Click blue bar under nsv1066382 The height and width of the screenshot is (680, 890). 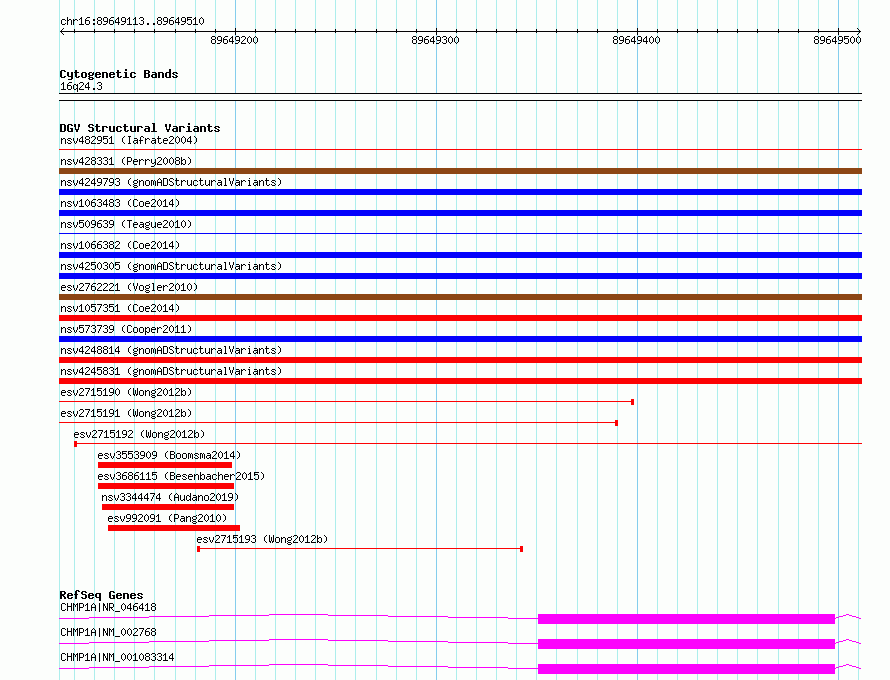tap(460, 255)
